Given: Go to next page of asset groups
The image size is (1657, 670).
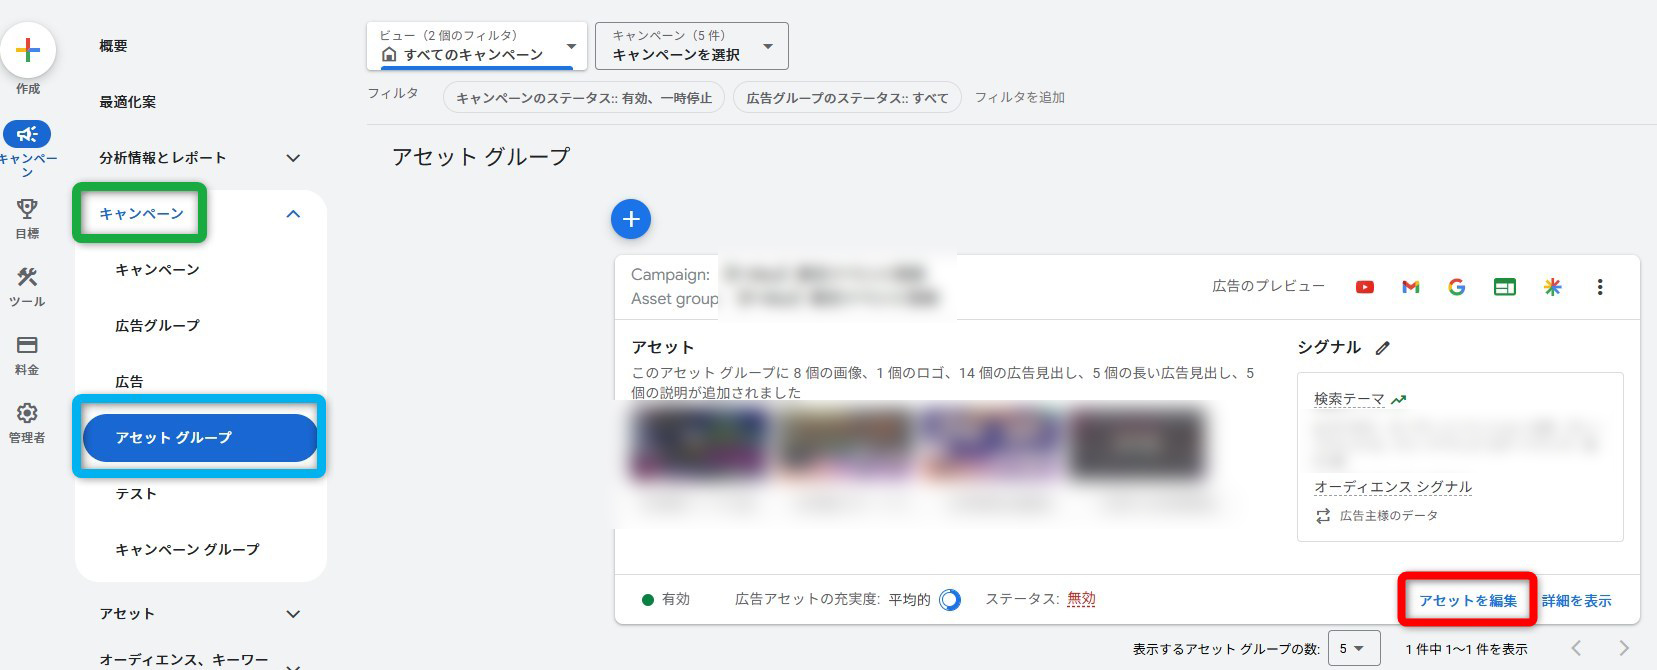Looking at the screenshot, I should tap(1624, 649).
